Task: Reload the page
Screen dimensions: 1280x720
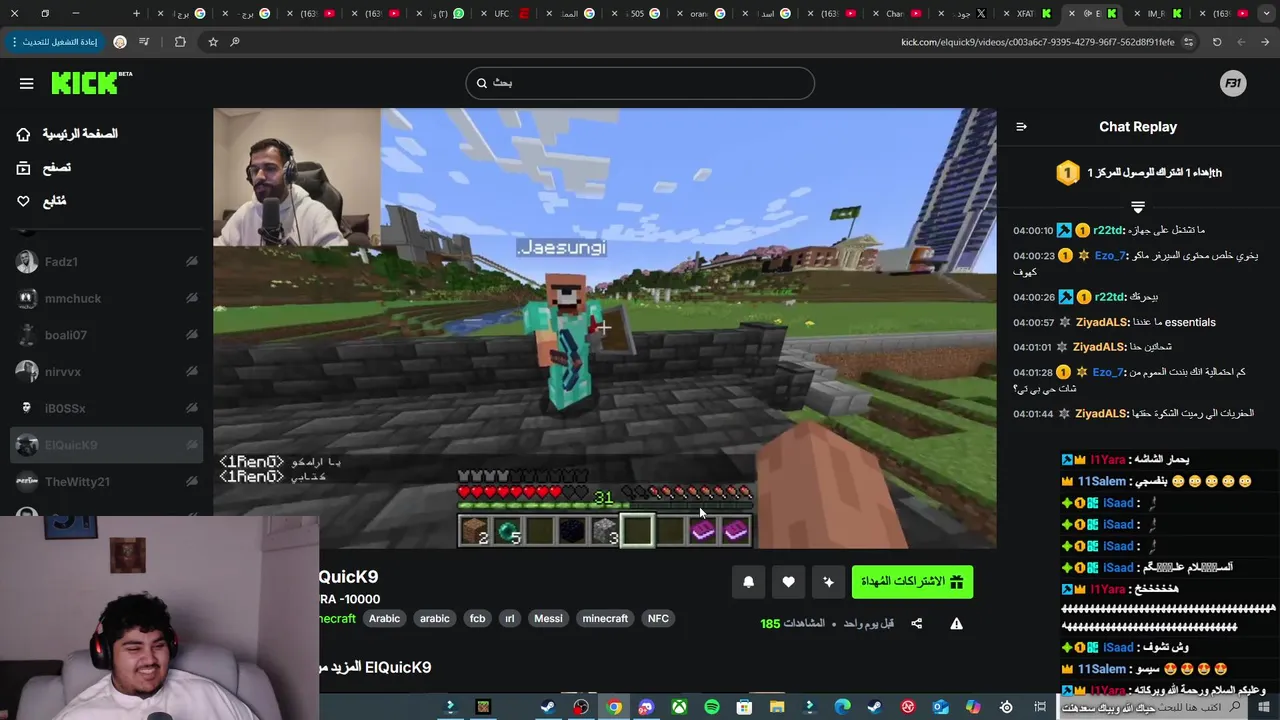Action: coord(1217,42)
